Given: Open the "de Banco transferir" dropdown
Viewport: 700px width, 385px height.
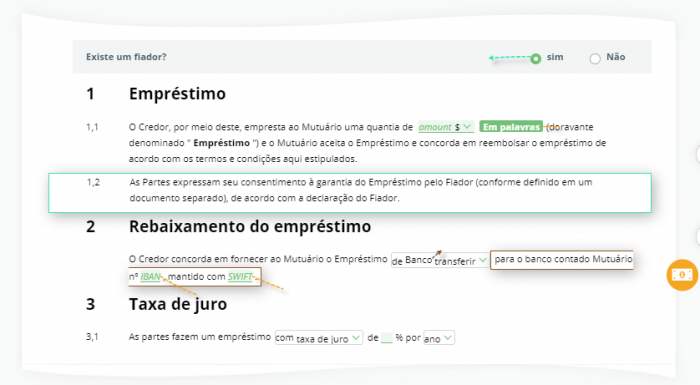Looking at the screenshot, I should coord(439,260).
